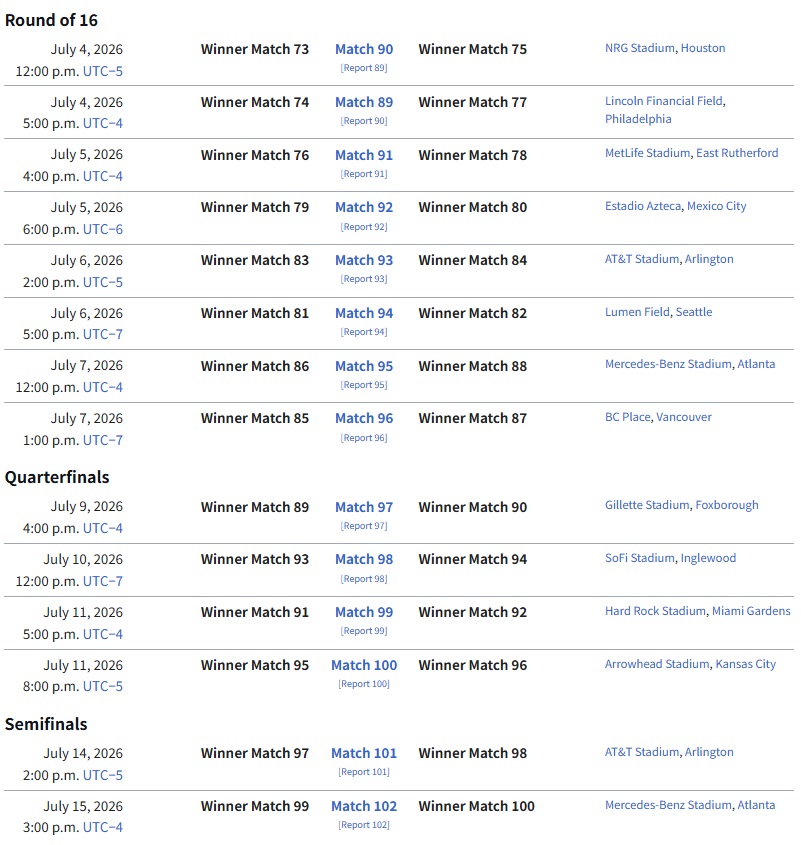Screen dimensions: 801x845
Task: Open the Match 102 semifinal link
Action: 364,806
